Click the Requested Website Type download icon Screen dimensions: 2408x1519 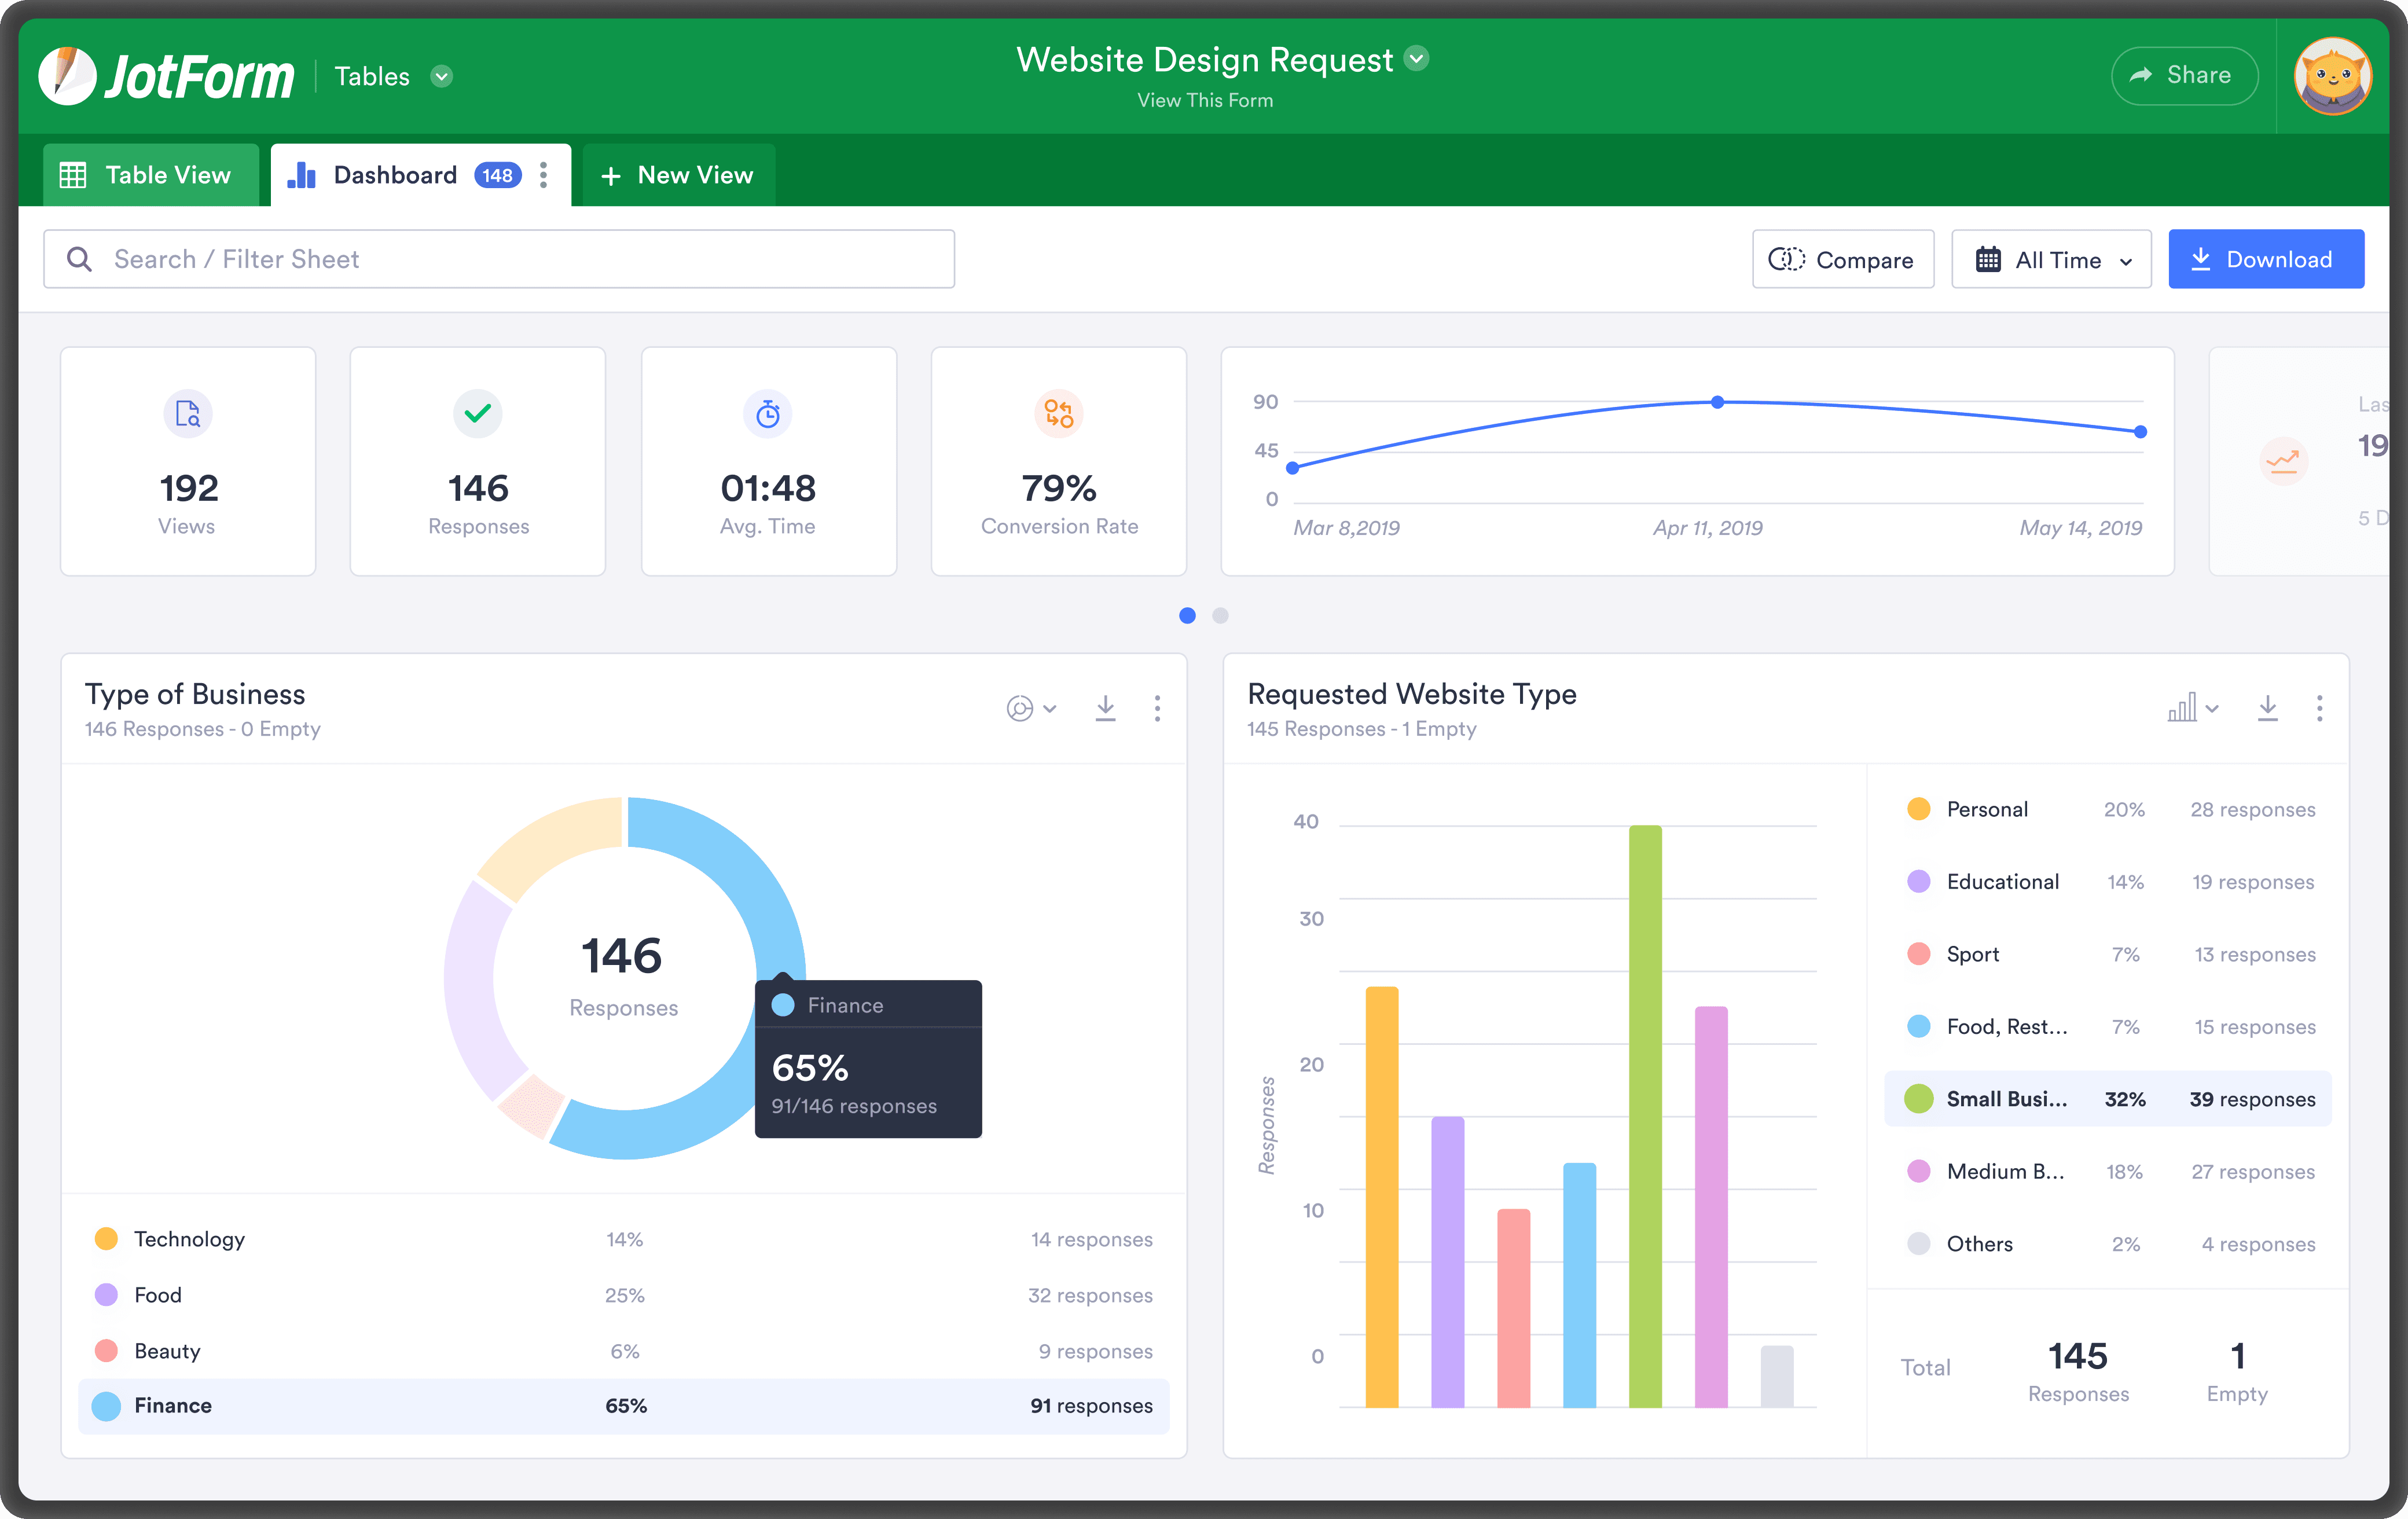(2267, 708)
